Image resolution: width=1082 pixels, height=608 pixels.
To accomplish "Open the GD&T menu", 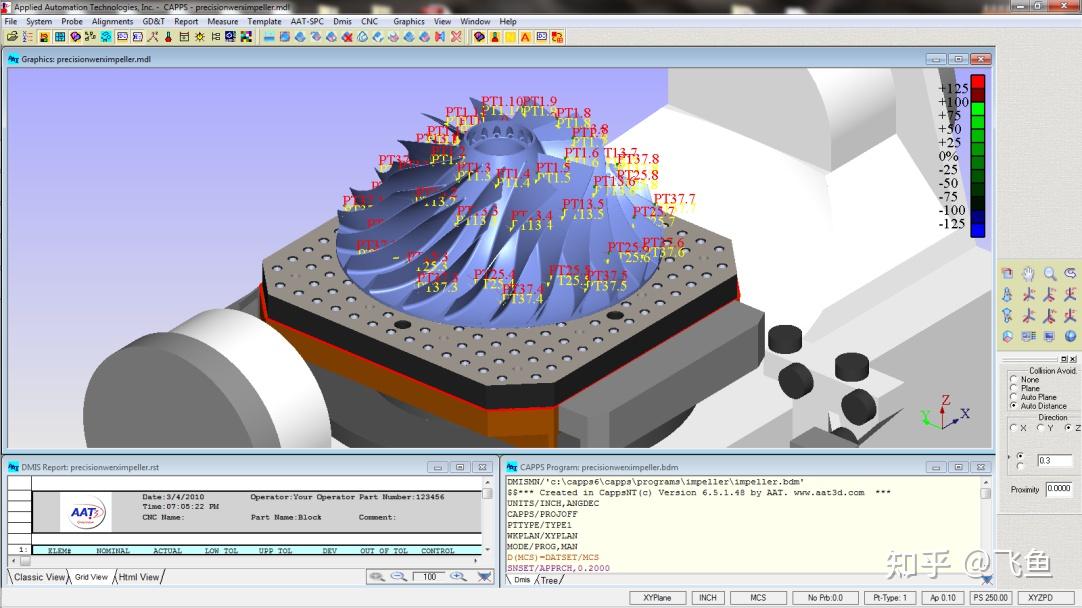I will point(154,21).
